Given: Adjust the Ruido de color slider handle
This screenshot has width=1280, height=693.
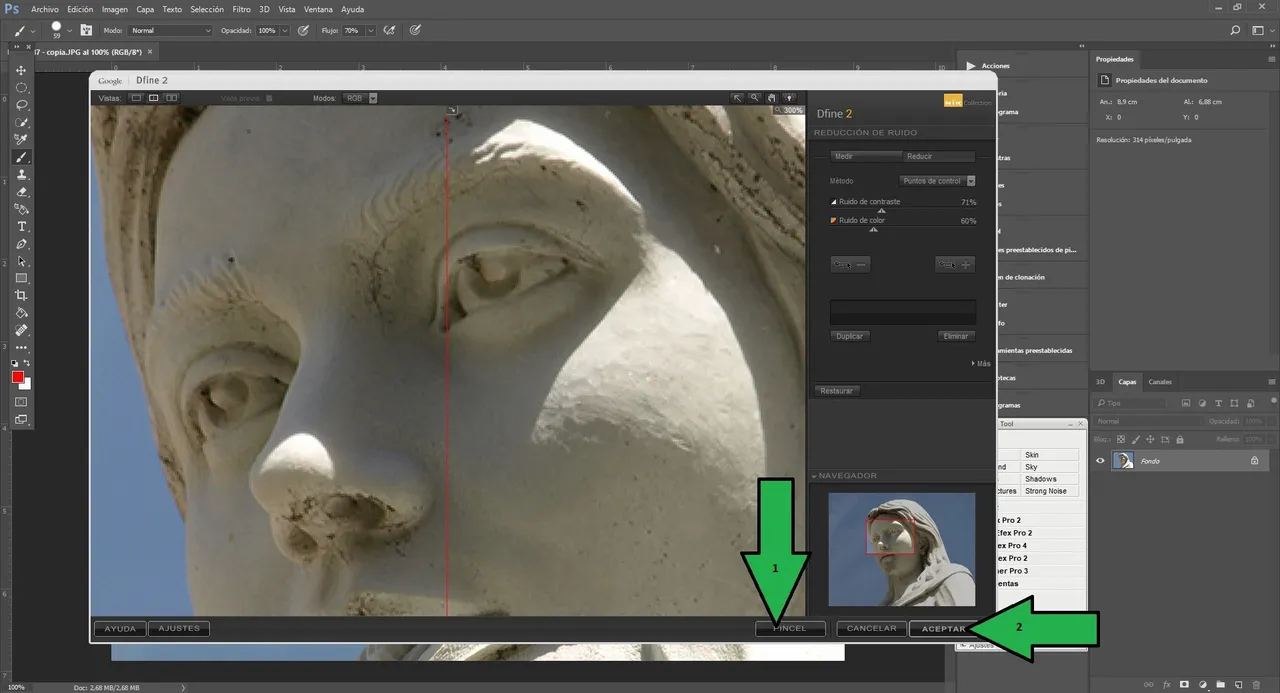Looking at the screenshot, I should pos(873,229).
